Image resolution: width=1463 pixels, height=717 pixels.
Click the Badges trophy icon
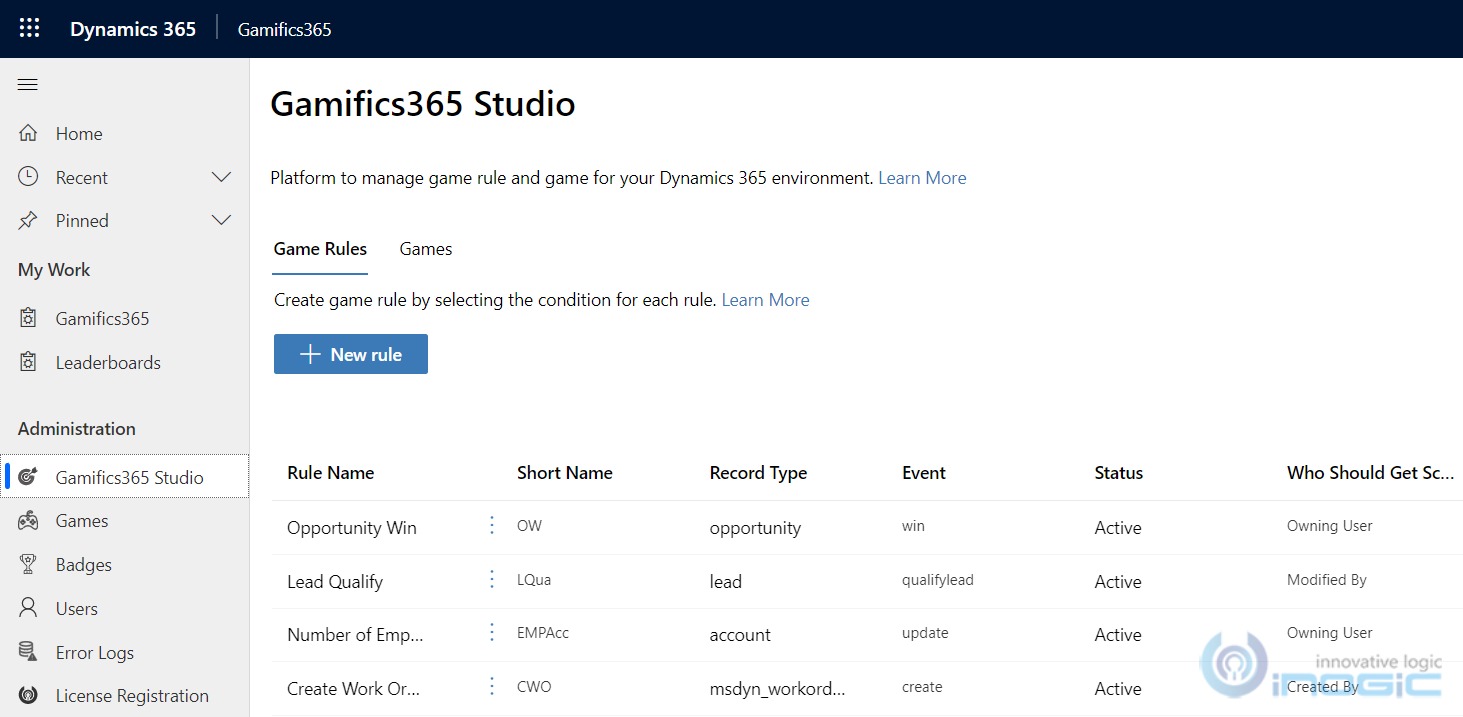28,564
